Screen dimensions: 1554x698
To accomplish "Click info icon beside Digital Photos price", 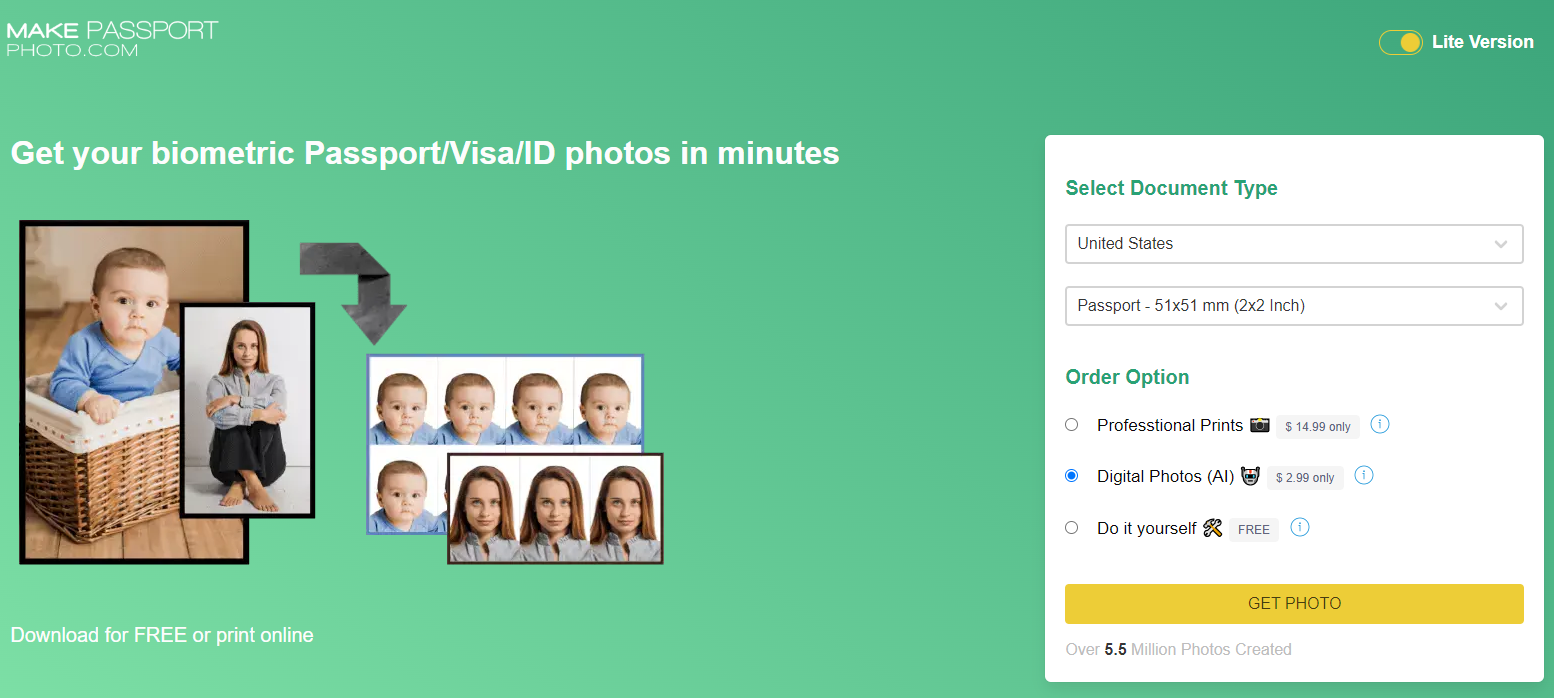I will 1364,475.
